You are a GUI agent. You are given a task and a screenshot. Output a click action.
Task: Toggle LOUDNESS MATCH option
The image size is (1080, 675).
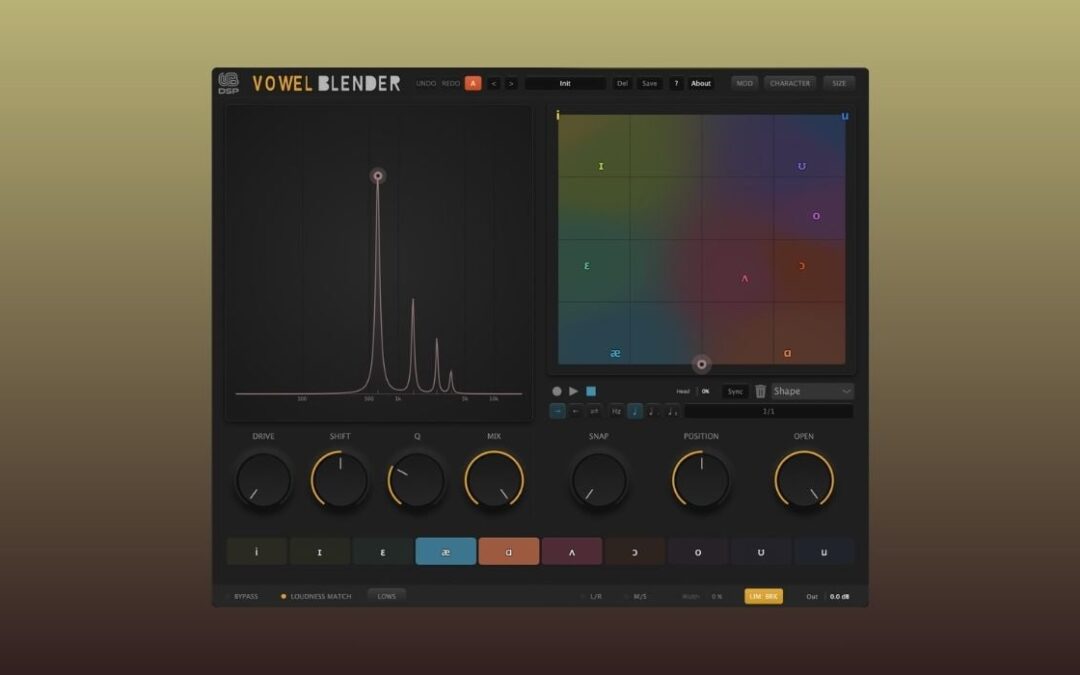point(316,596)
